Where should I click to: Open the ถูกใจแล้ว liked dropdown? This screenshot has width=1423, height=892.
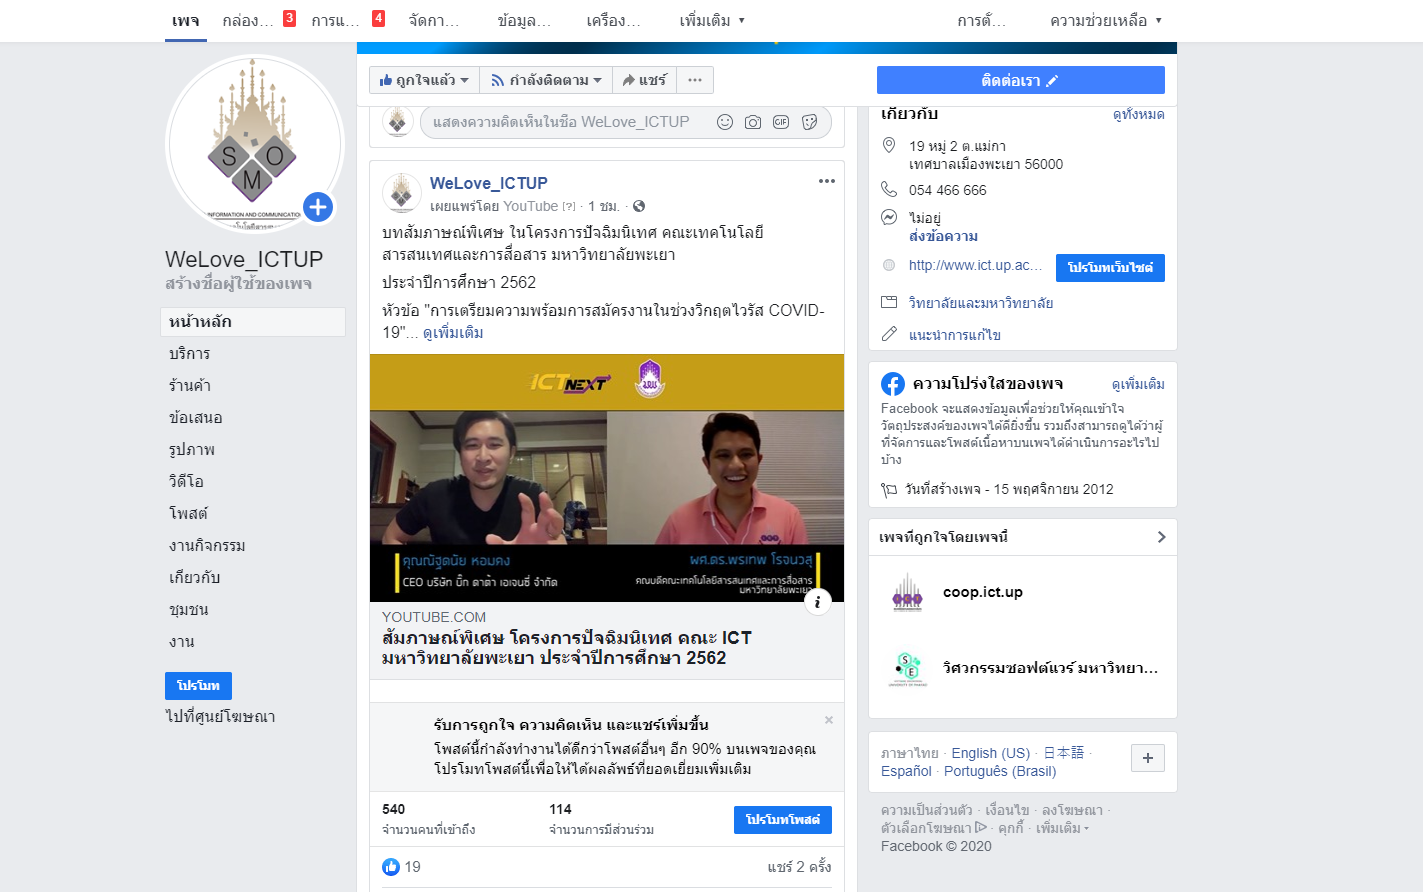(x=424, y=80)
